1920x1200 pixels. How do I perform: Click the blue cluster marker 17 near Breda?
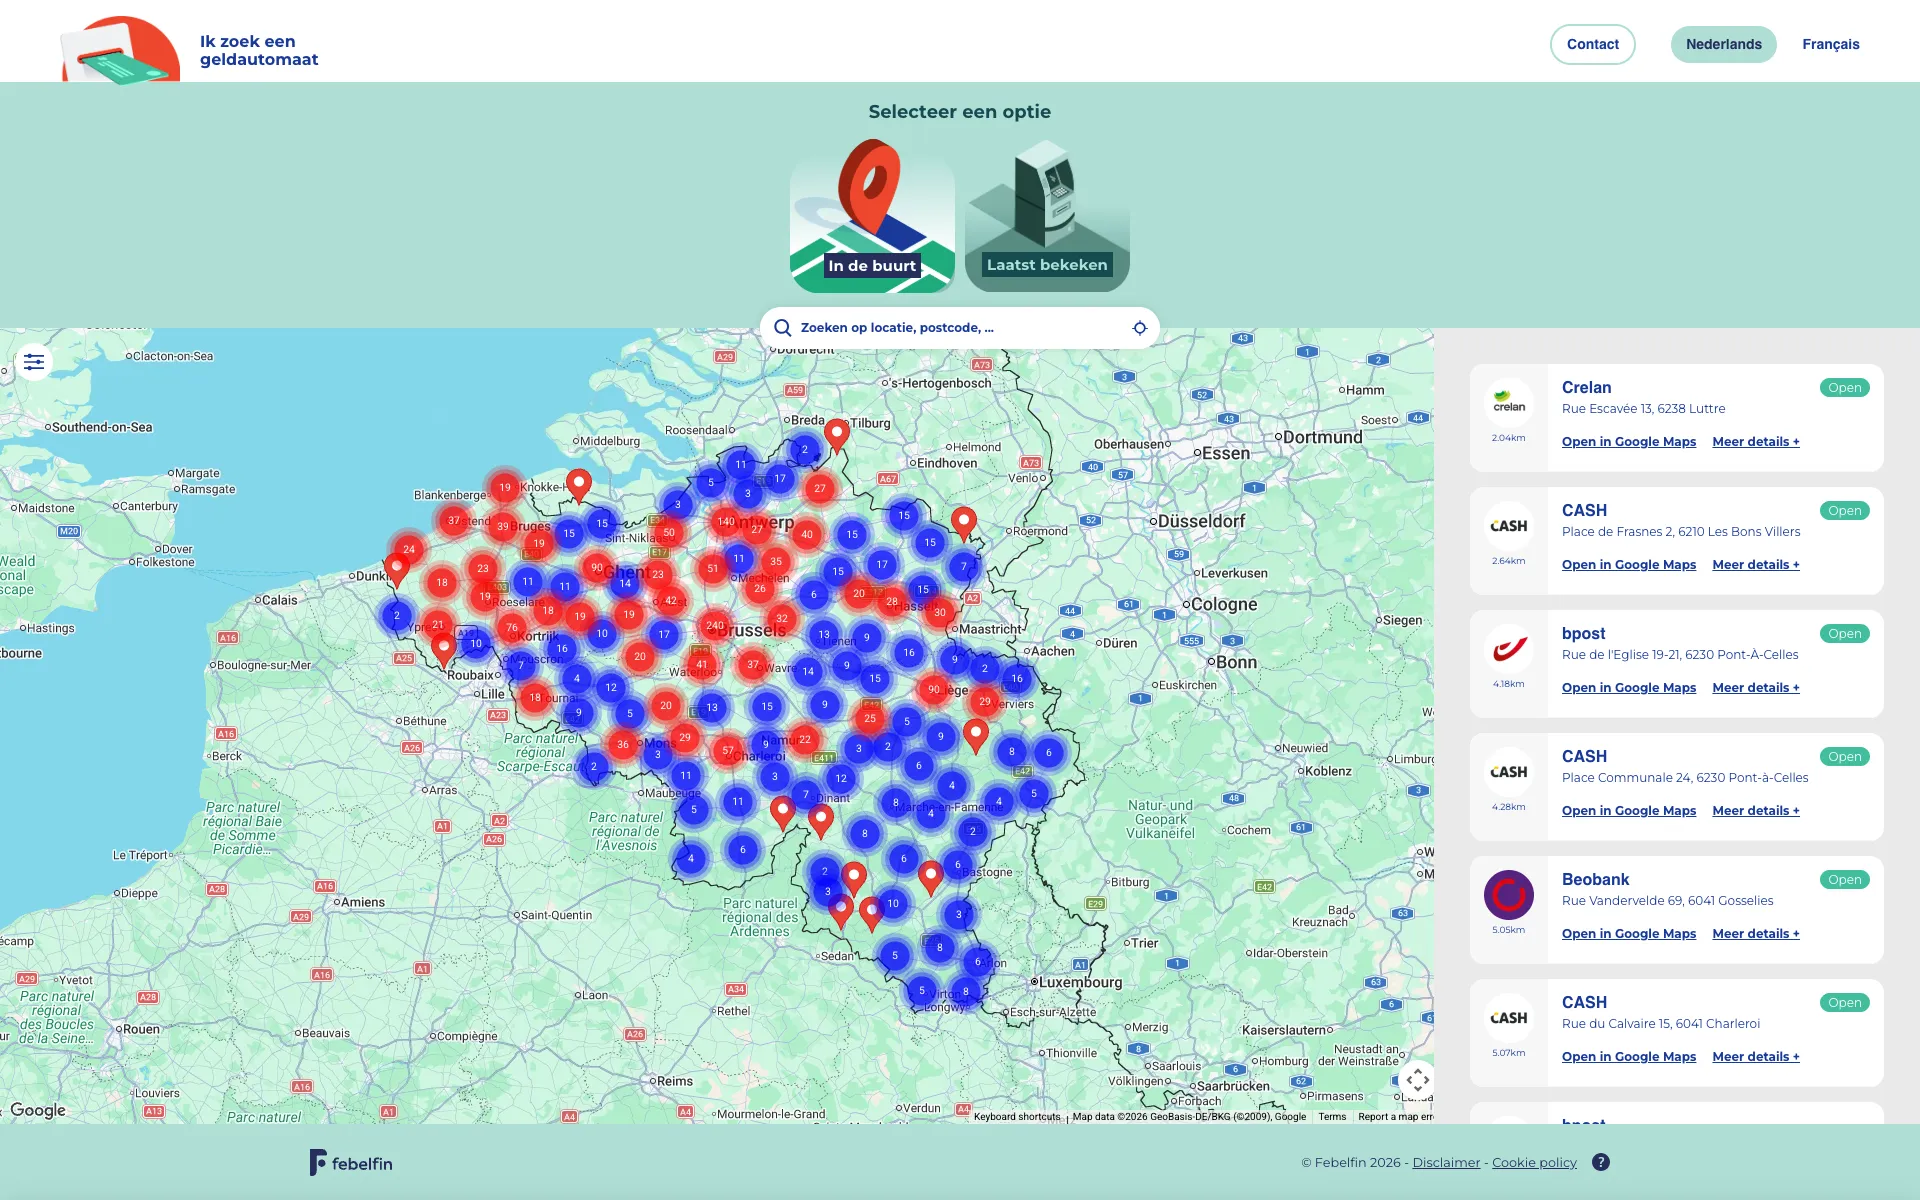[780, 479]
